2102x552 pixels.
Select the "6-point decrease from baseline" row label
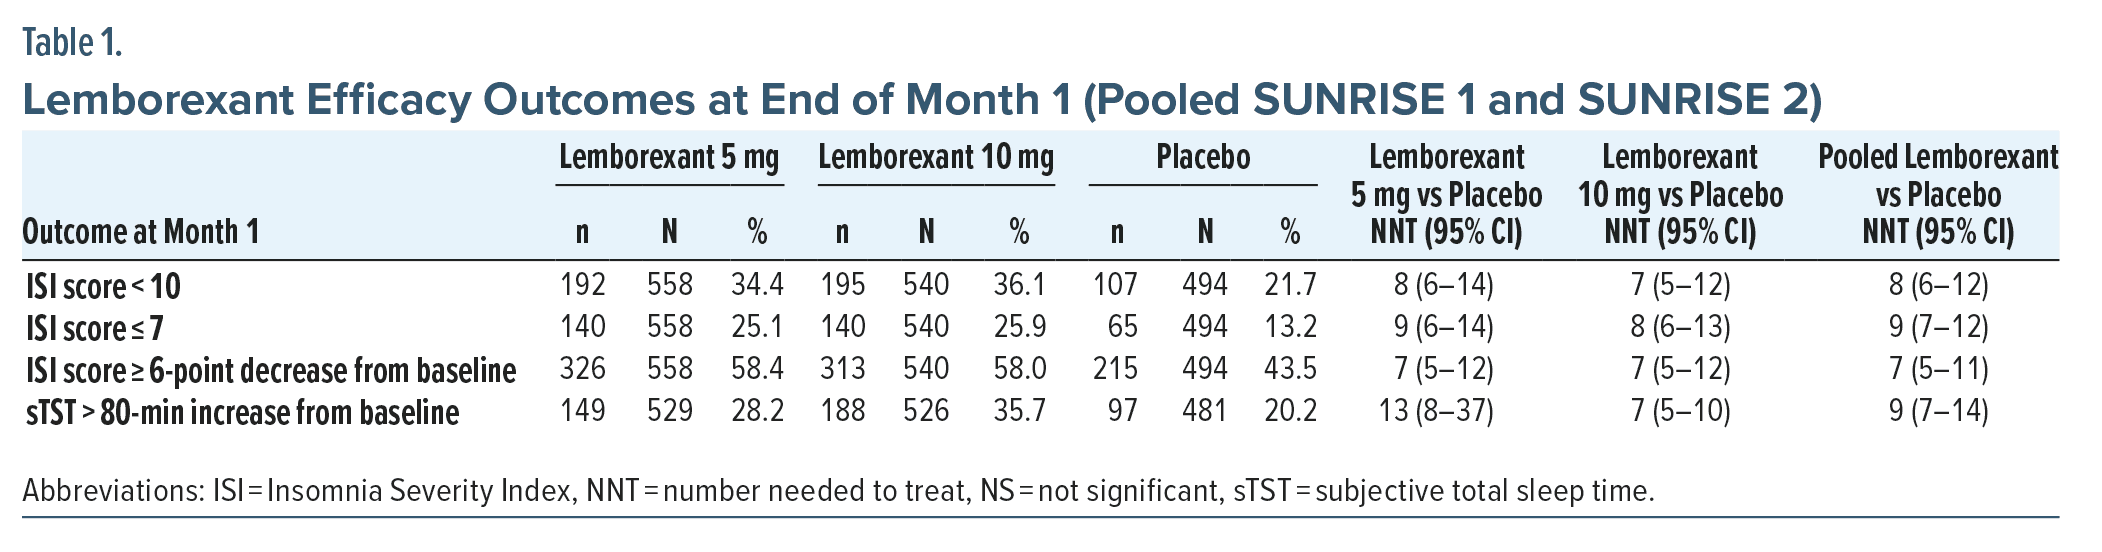(x=271, y=370)
